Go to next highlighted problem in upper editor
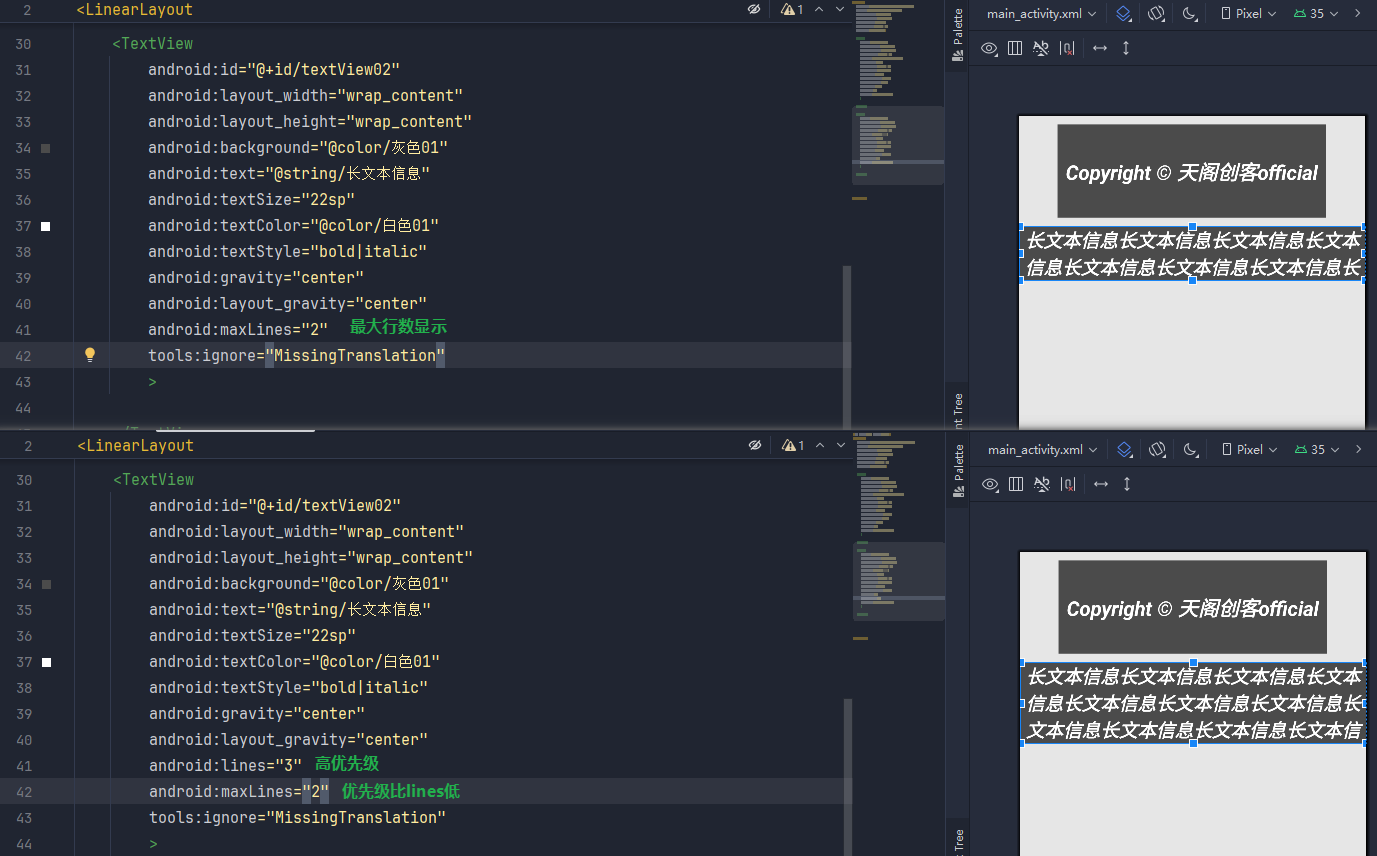The height and width of the screenshot is (856, 1377). click(x=840, y=9)
